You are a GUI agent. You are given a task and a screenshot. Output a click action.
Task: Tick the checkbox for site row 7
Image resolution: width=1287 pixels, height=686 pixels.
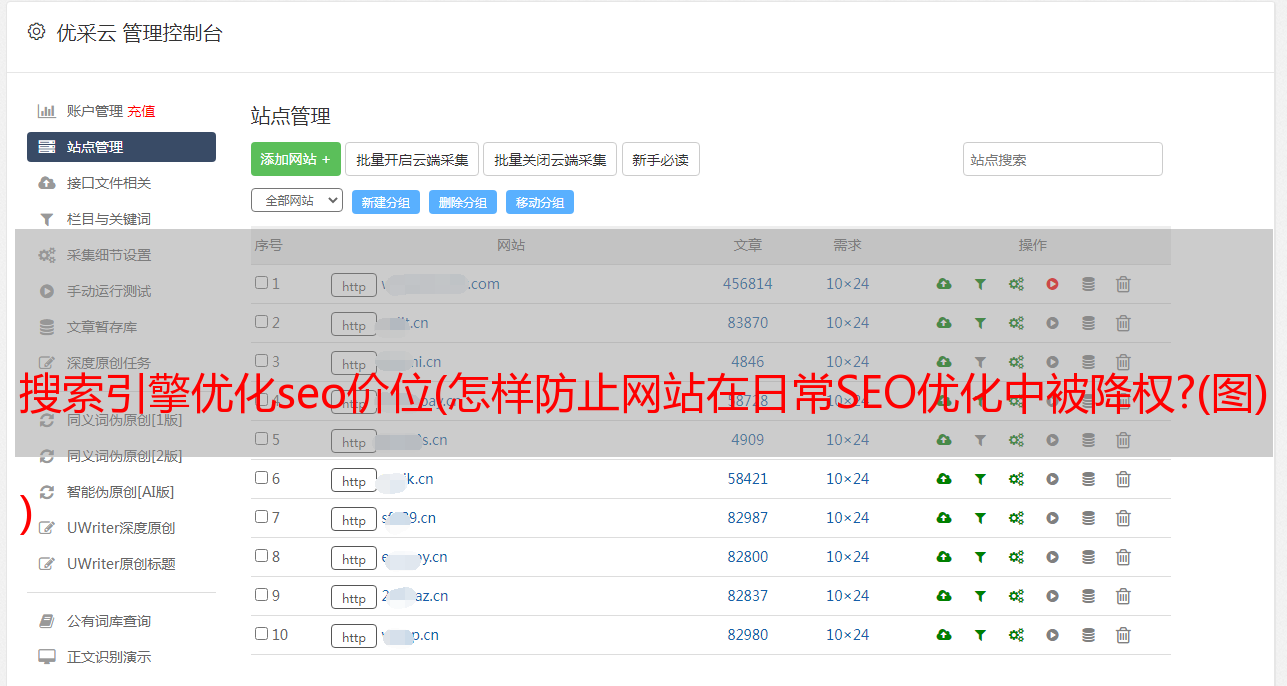click(x=261, y=517)
